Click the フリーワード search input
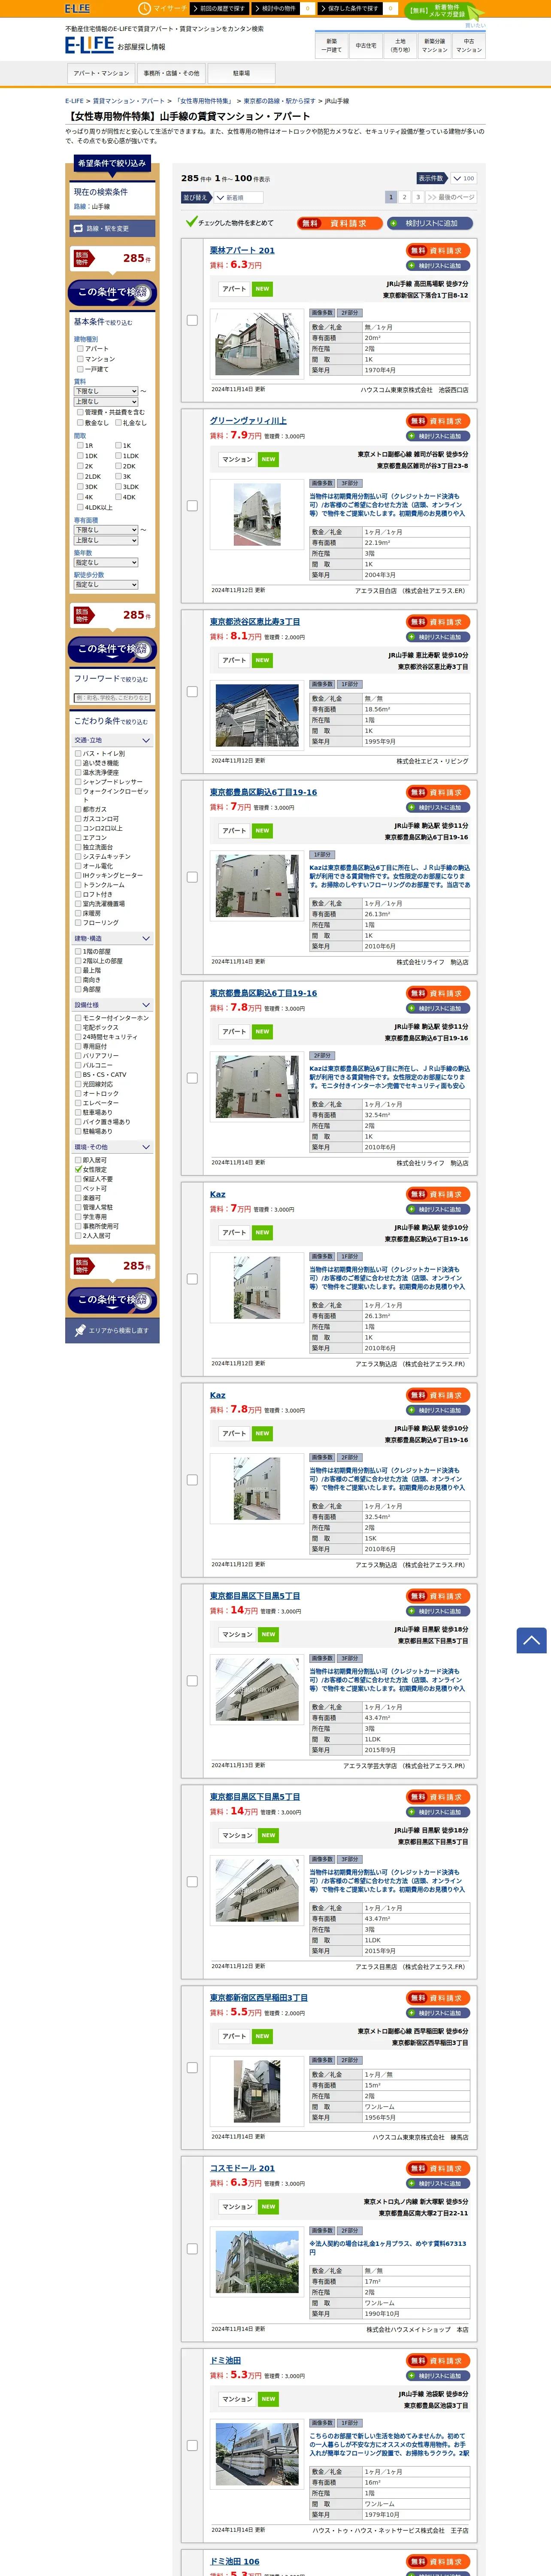This screenshot has height=2576, width=551. (x=112, y=698)
